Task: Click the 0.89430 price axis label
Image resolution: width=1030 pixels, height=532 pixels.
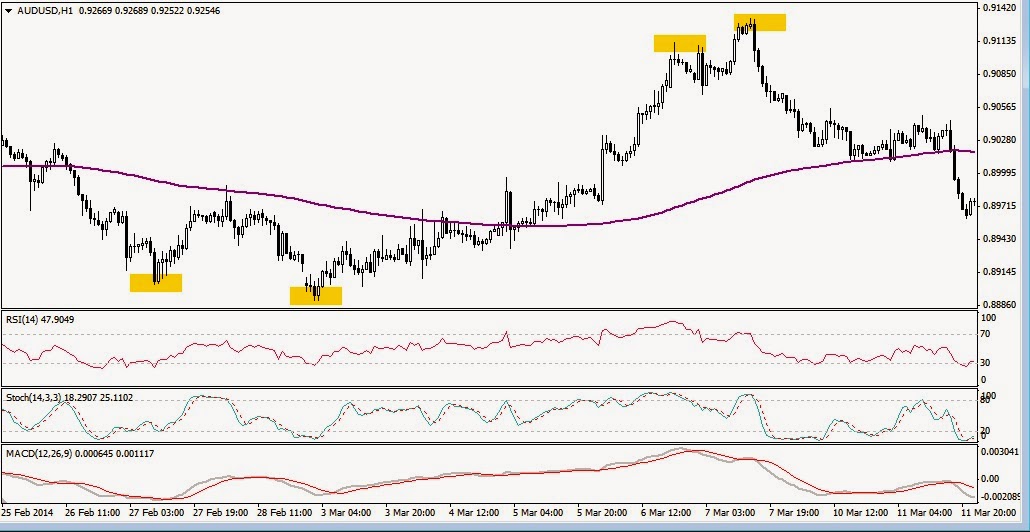Action: point(1001,239)
